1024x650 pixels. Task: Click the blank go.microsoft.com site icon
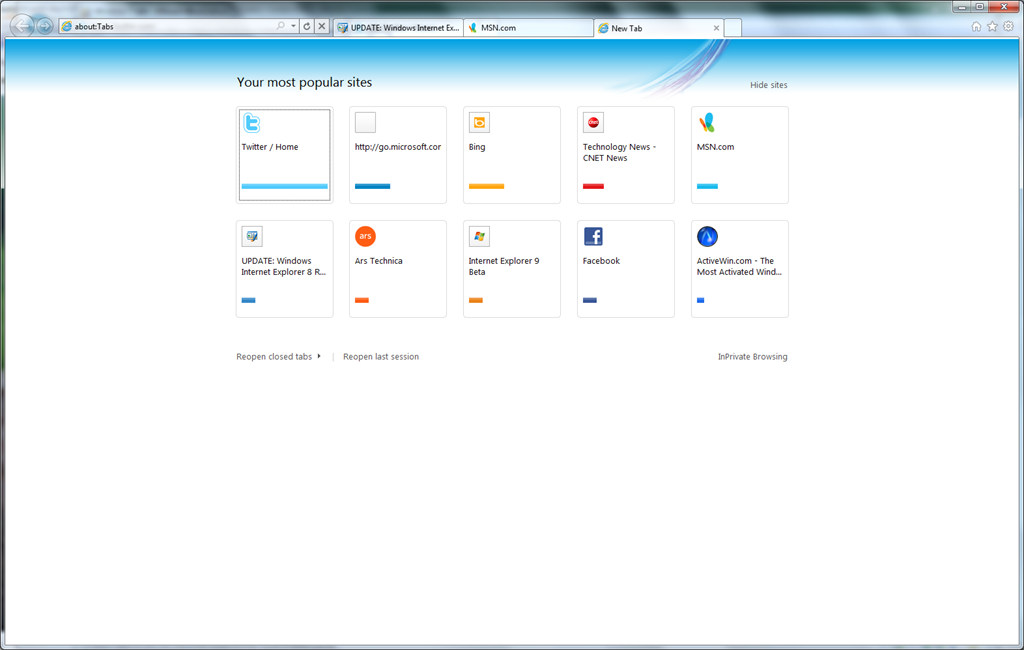tap(365, 123)
